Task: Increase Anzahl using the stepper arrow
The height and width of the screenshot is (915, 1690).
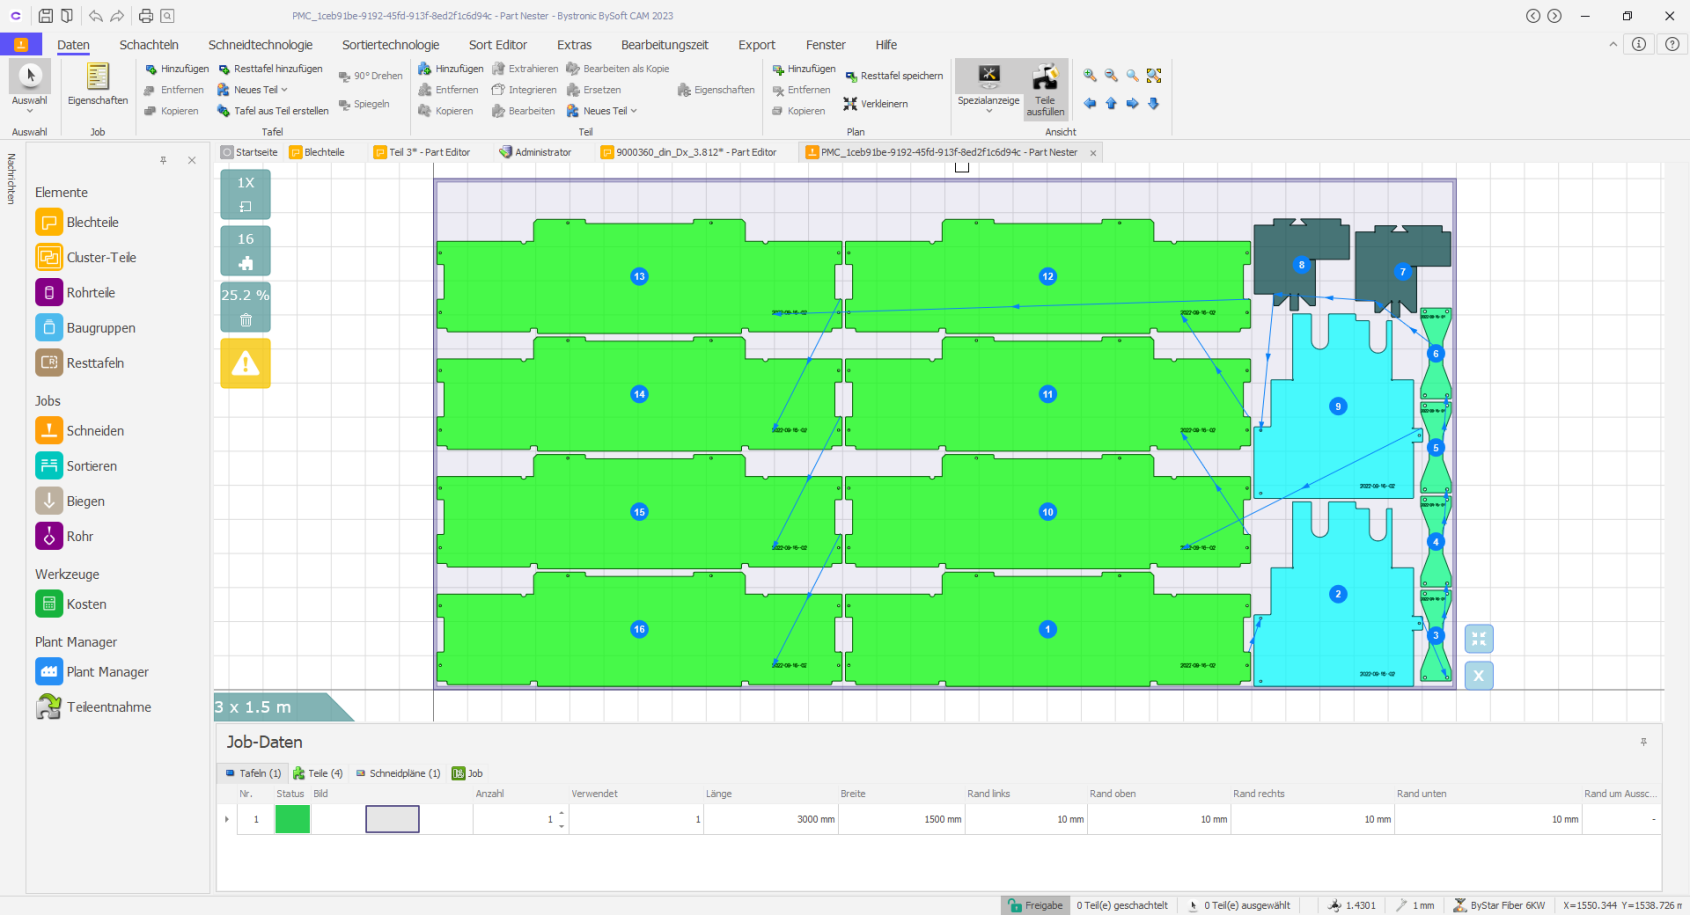Action: pyautogui.click(x=560, y=814)
